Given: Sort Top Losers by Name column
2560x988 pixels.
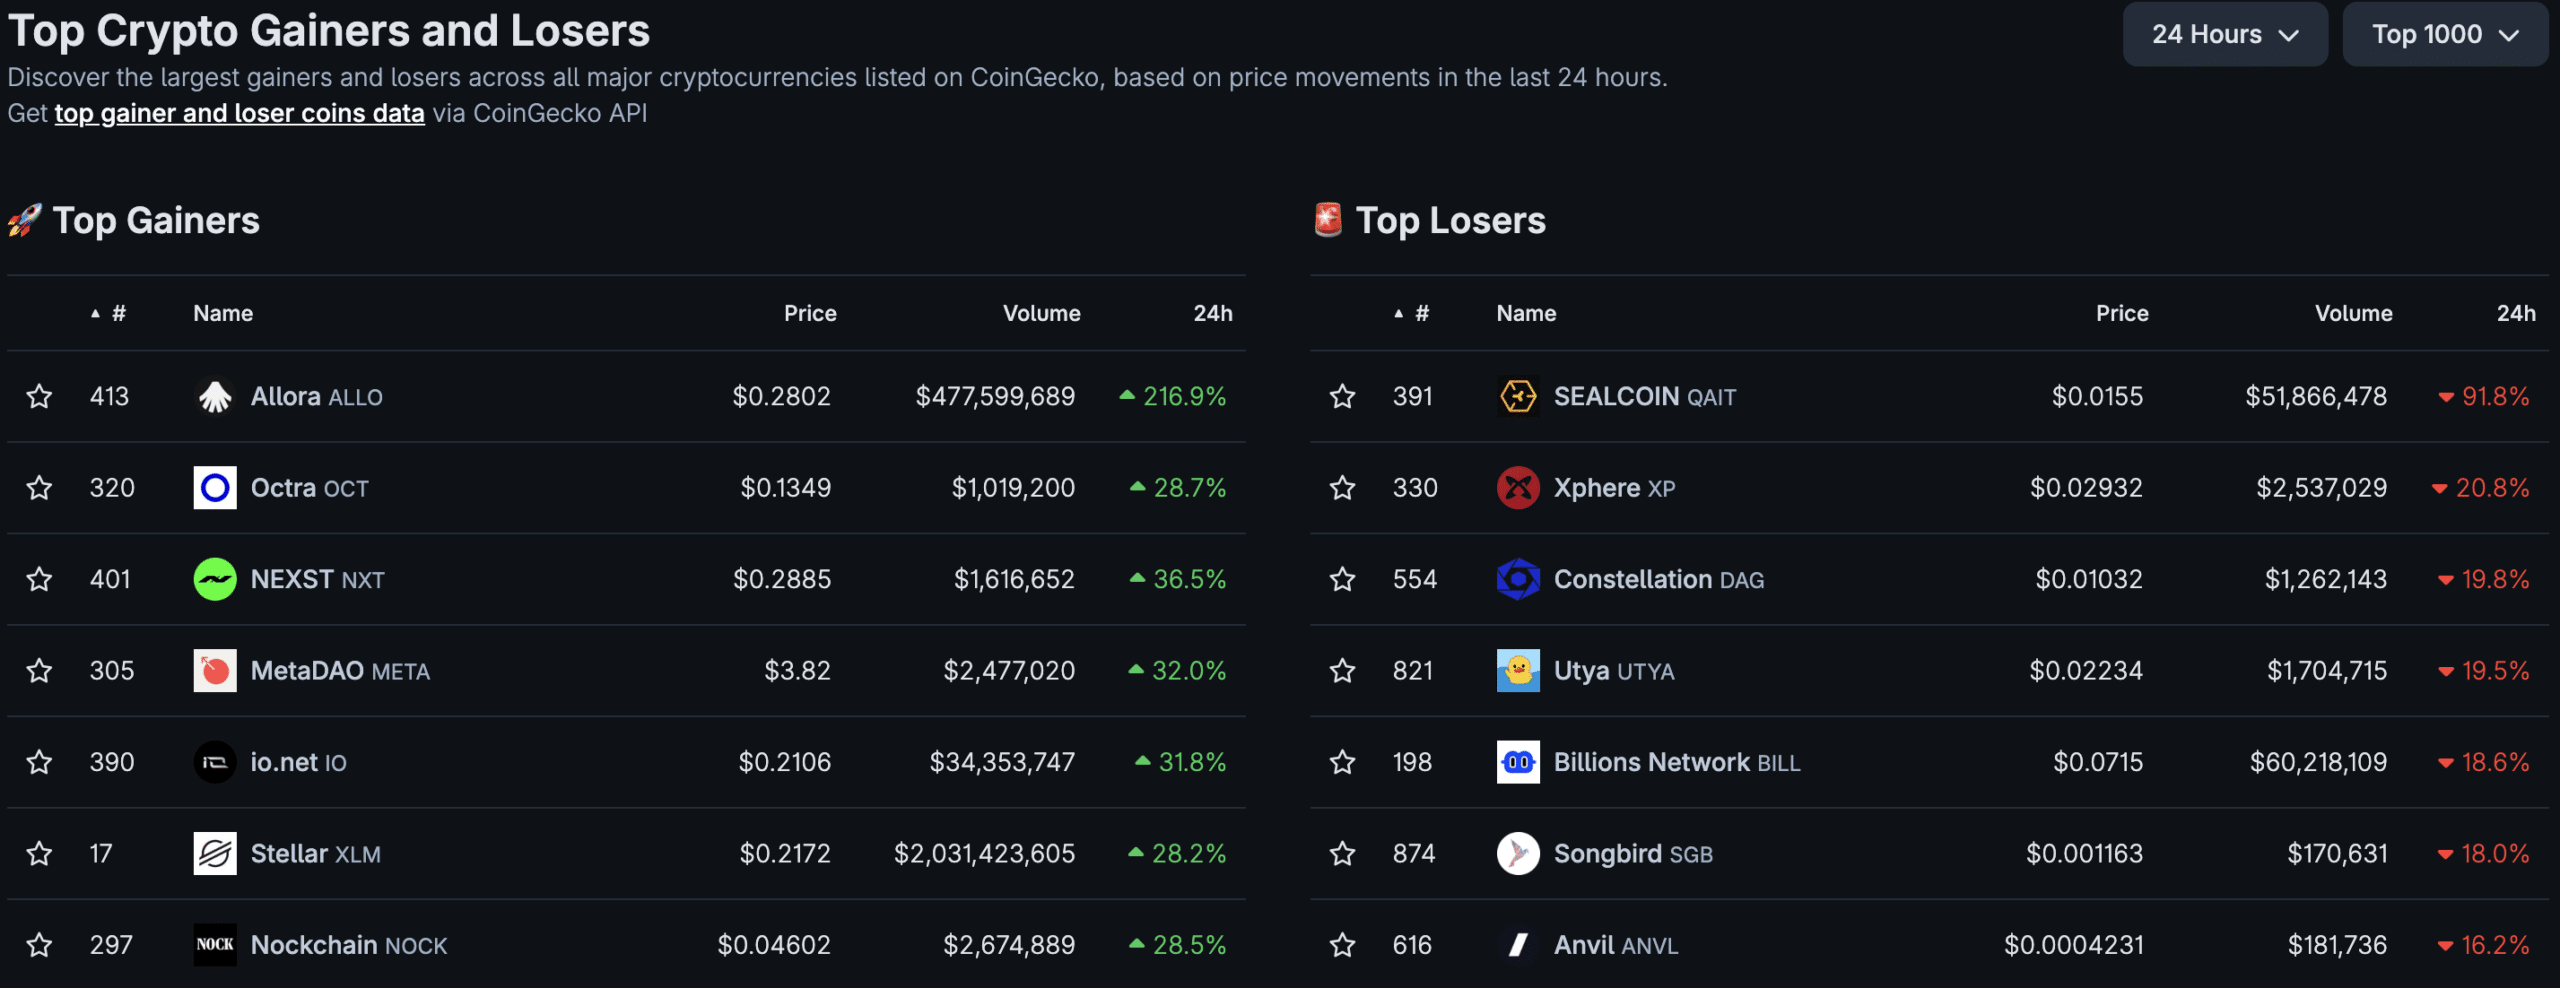Looking at the screenshot, I should coord(1526,313).
